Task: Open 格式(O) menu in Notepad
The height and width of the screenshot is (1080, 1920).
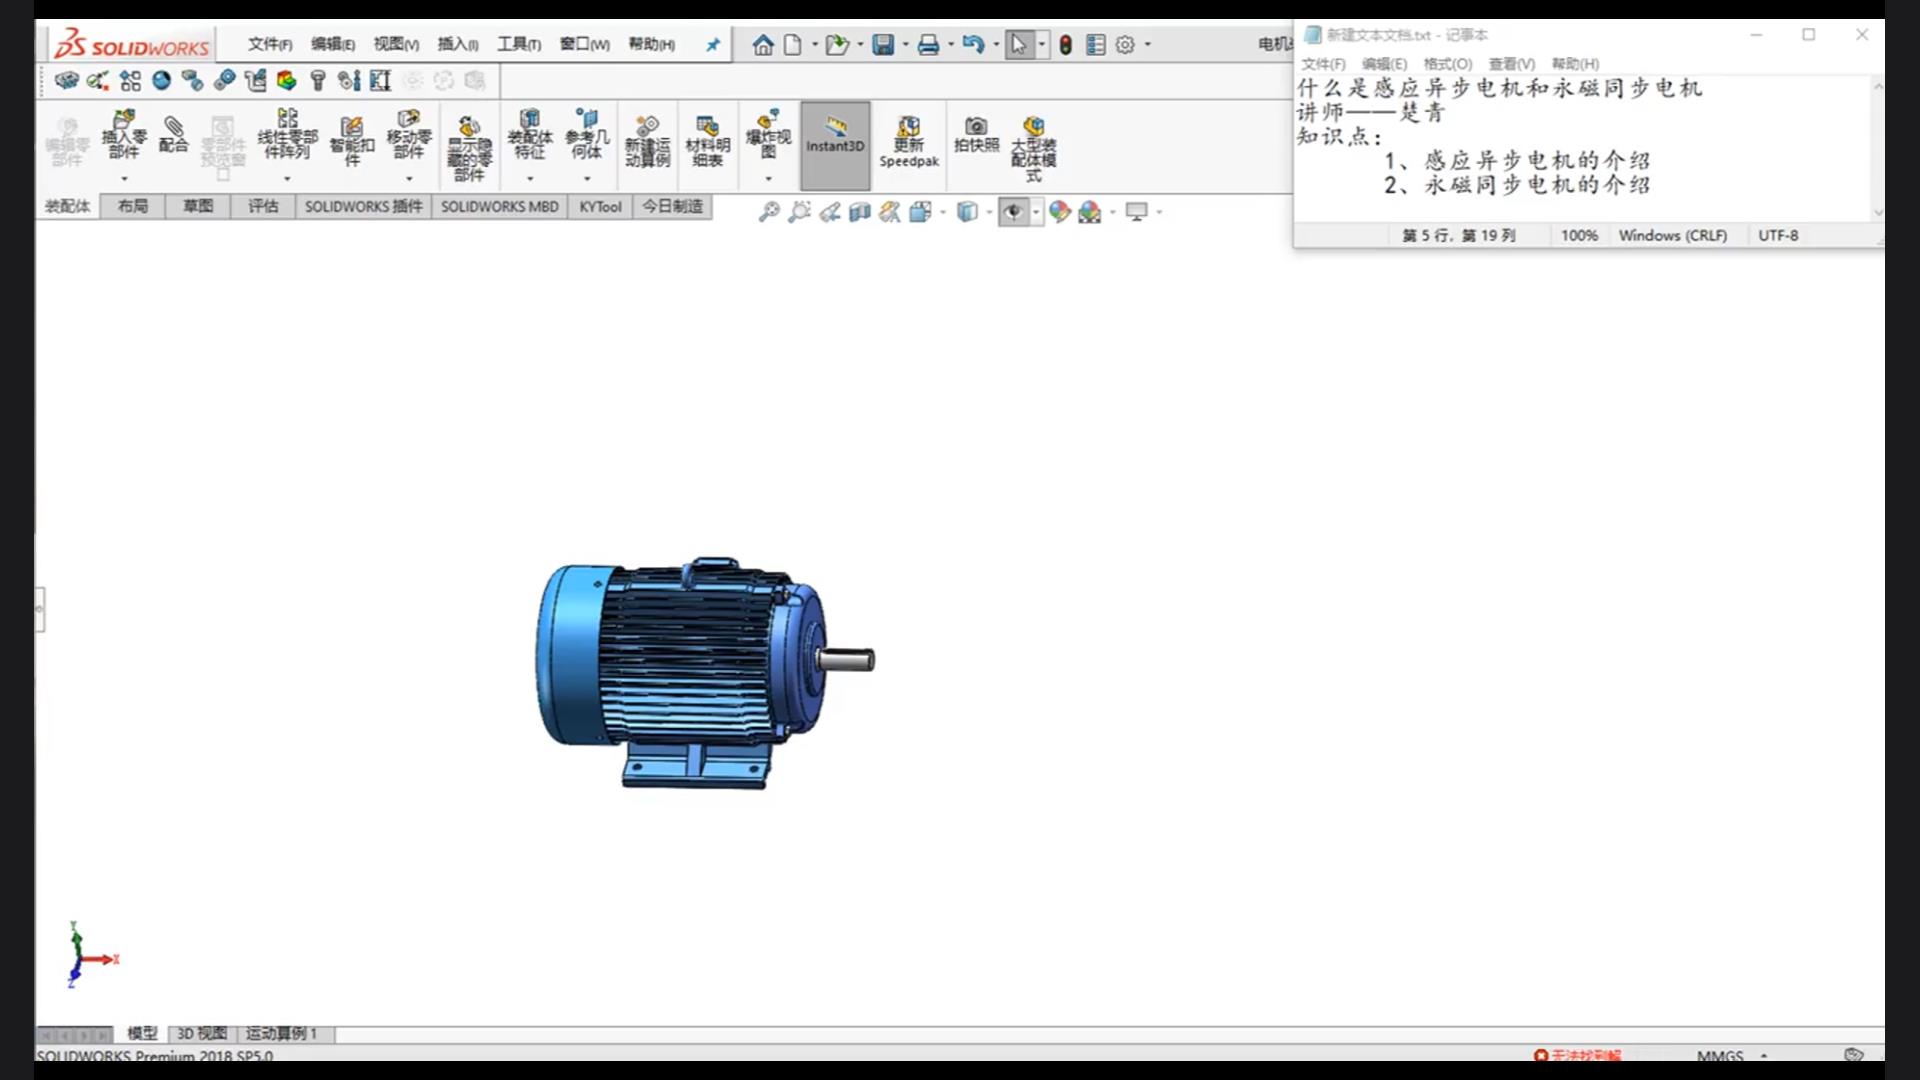Action: (1448, 64)
